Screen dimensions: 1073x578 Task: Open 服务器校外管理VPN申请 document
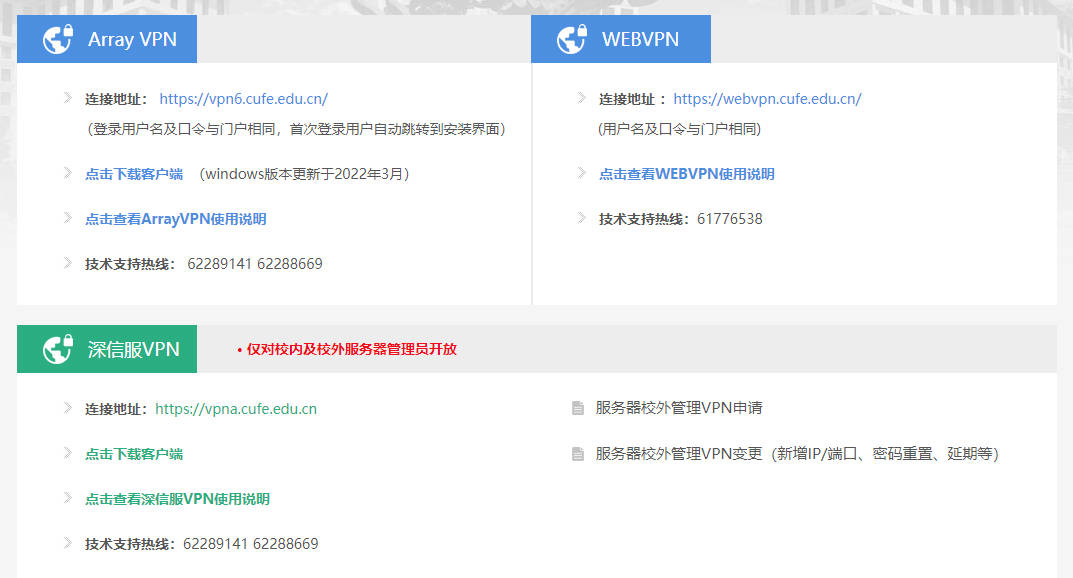tap(679, 408)
